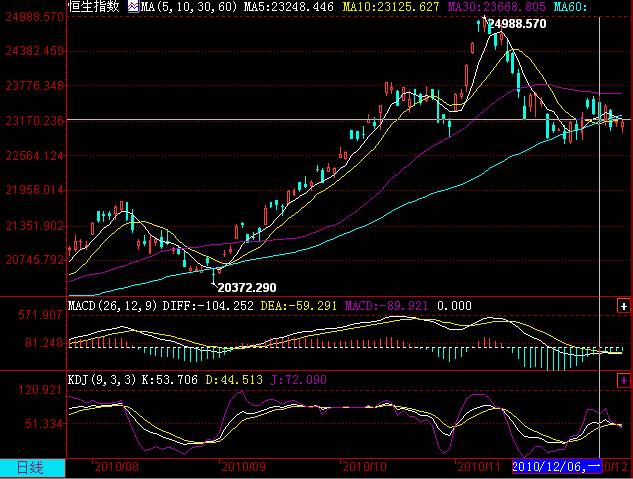Click the 24382.458 price axis label

pyautogui.click(x=35, y=51)
